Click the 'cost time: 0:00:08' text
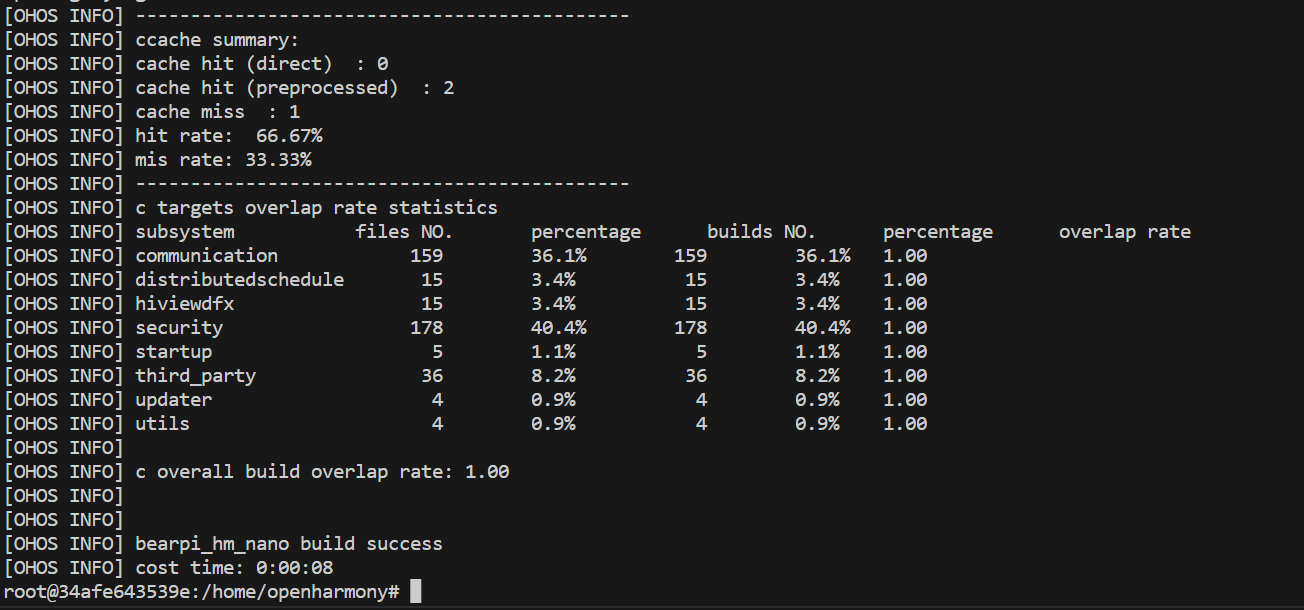This screenshot has width=1304, height=610. tap(234, 568)
